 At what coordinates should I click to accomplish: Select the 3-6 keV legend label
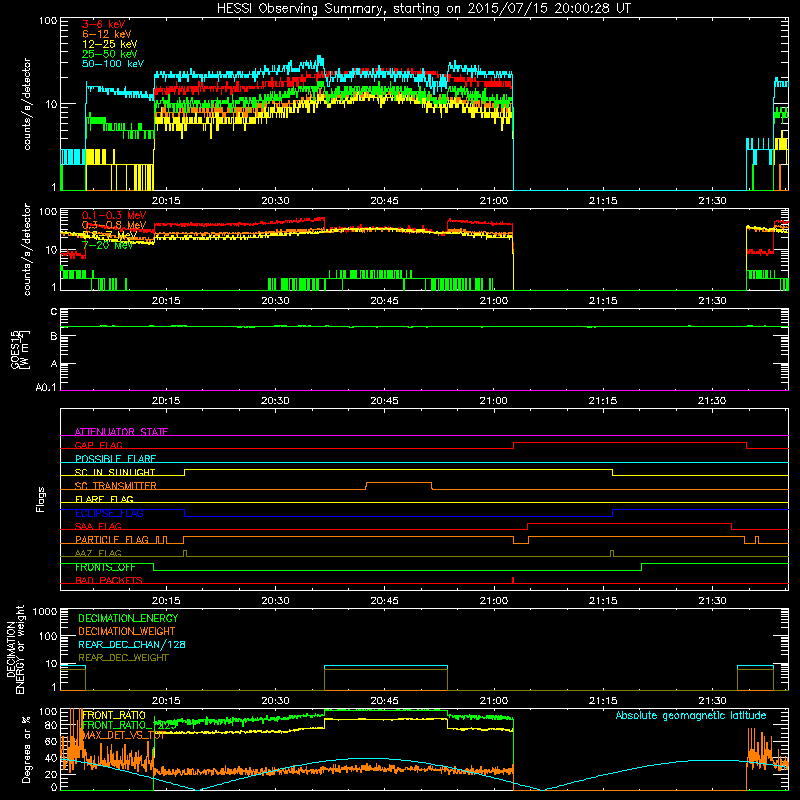(x=104, y=24)
